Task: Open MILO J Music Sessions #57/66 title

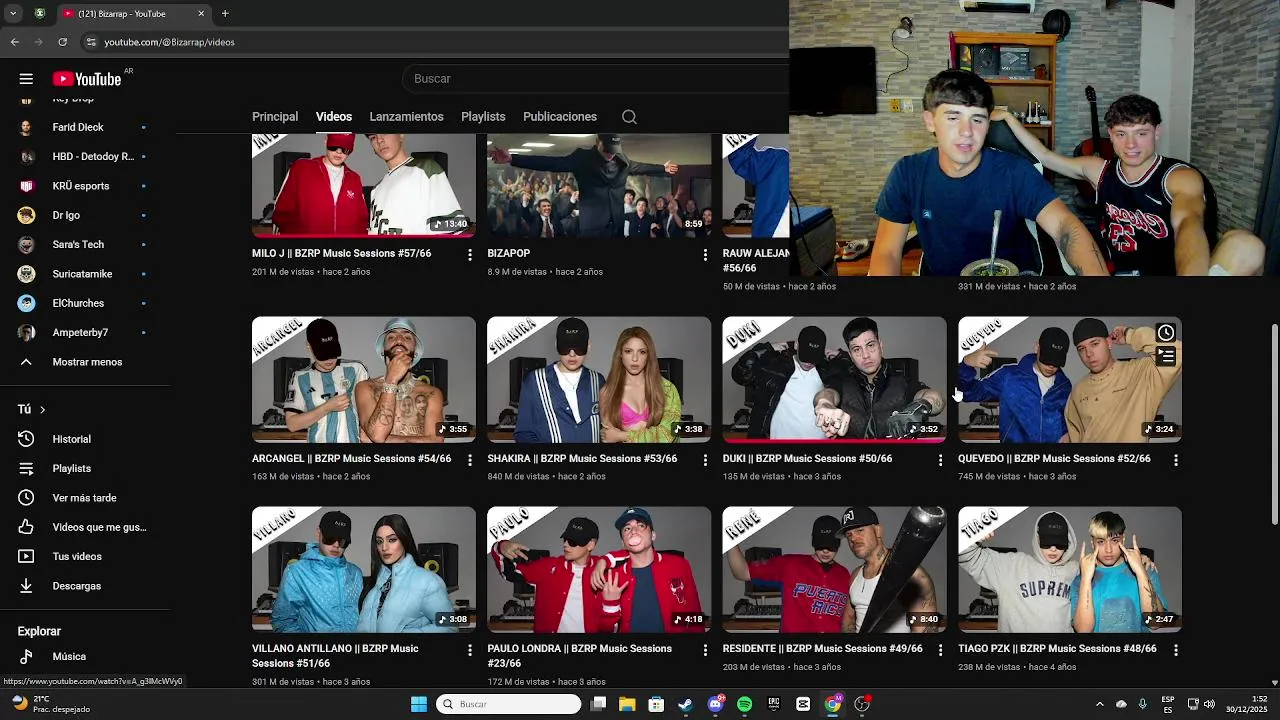Action: click(342, 254)
